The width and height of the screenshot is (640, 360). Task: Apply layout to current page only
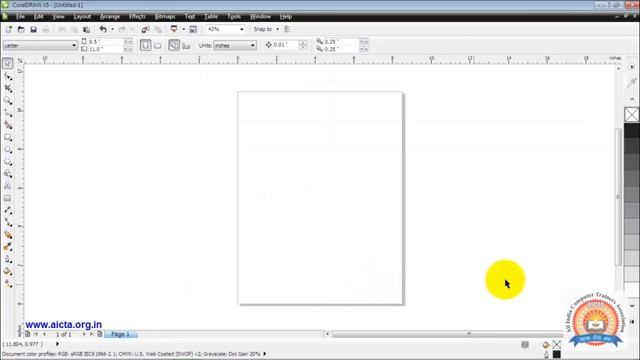[x=187, y=45]
